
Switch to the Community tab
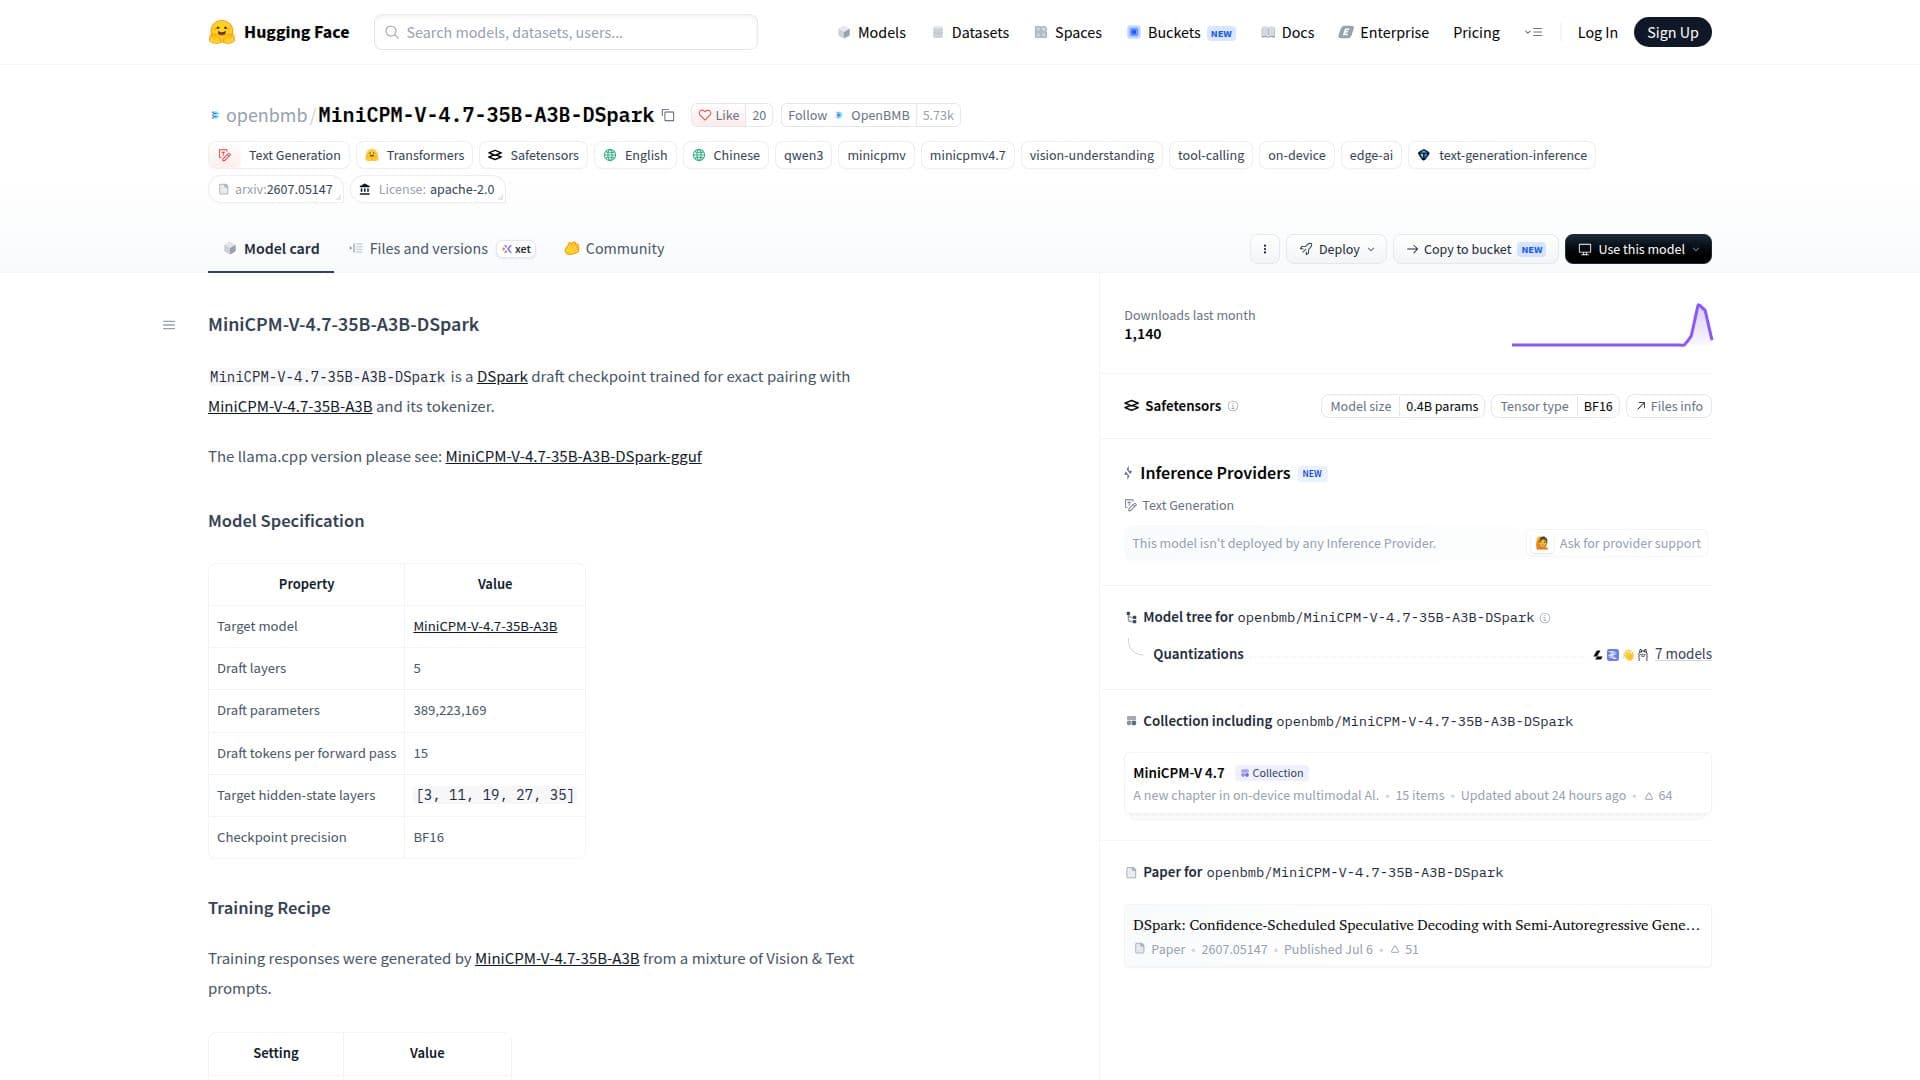point(614,249)
